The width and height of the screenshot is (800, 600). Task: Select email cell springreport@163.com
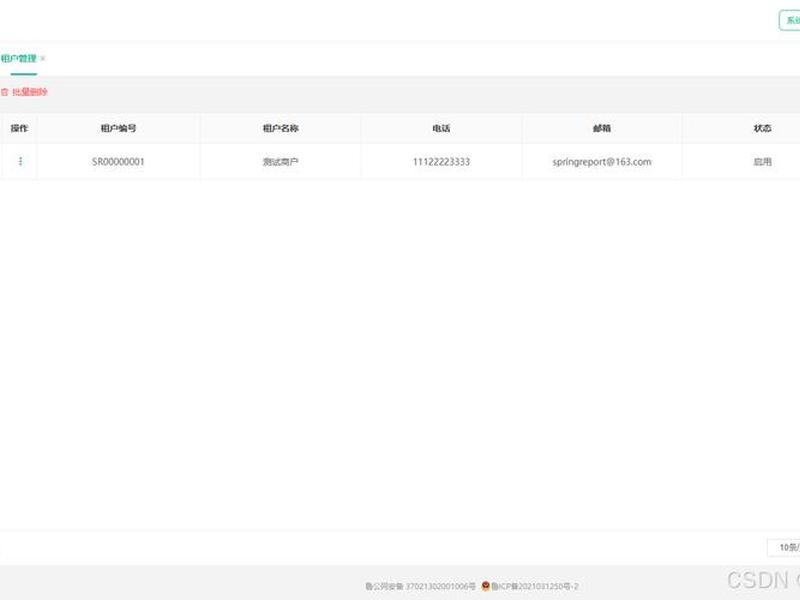pos(602,162)
